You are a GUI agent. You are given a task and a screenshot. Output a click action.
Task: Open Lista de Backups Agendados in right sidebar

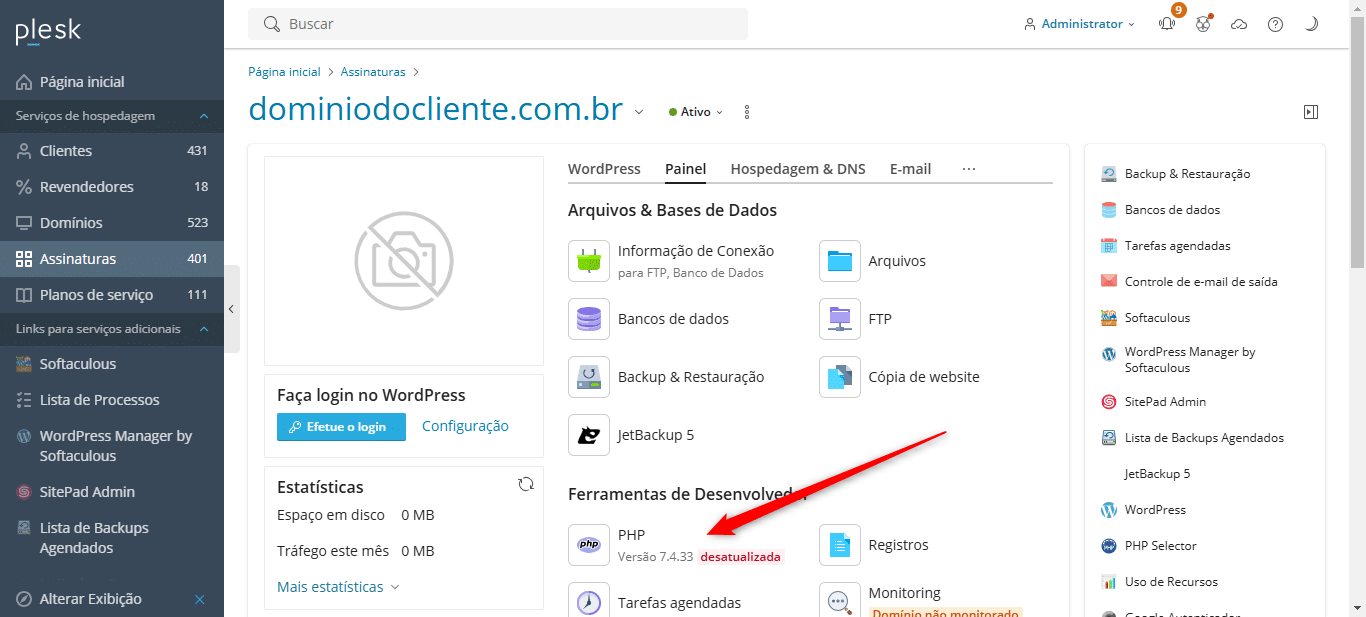(1204, 438)
